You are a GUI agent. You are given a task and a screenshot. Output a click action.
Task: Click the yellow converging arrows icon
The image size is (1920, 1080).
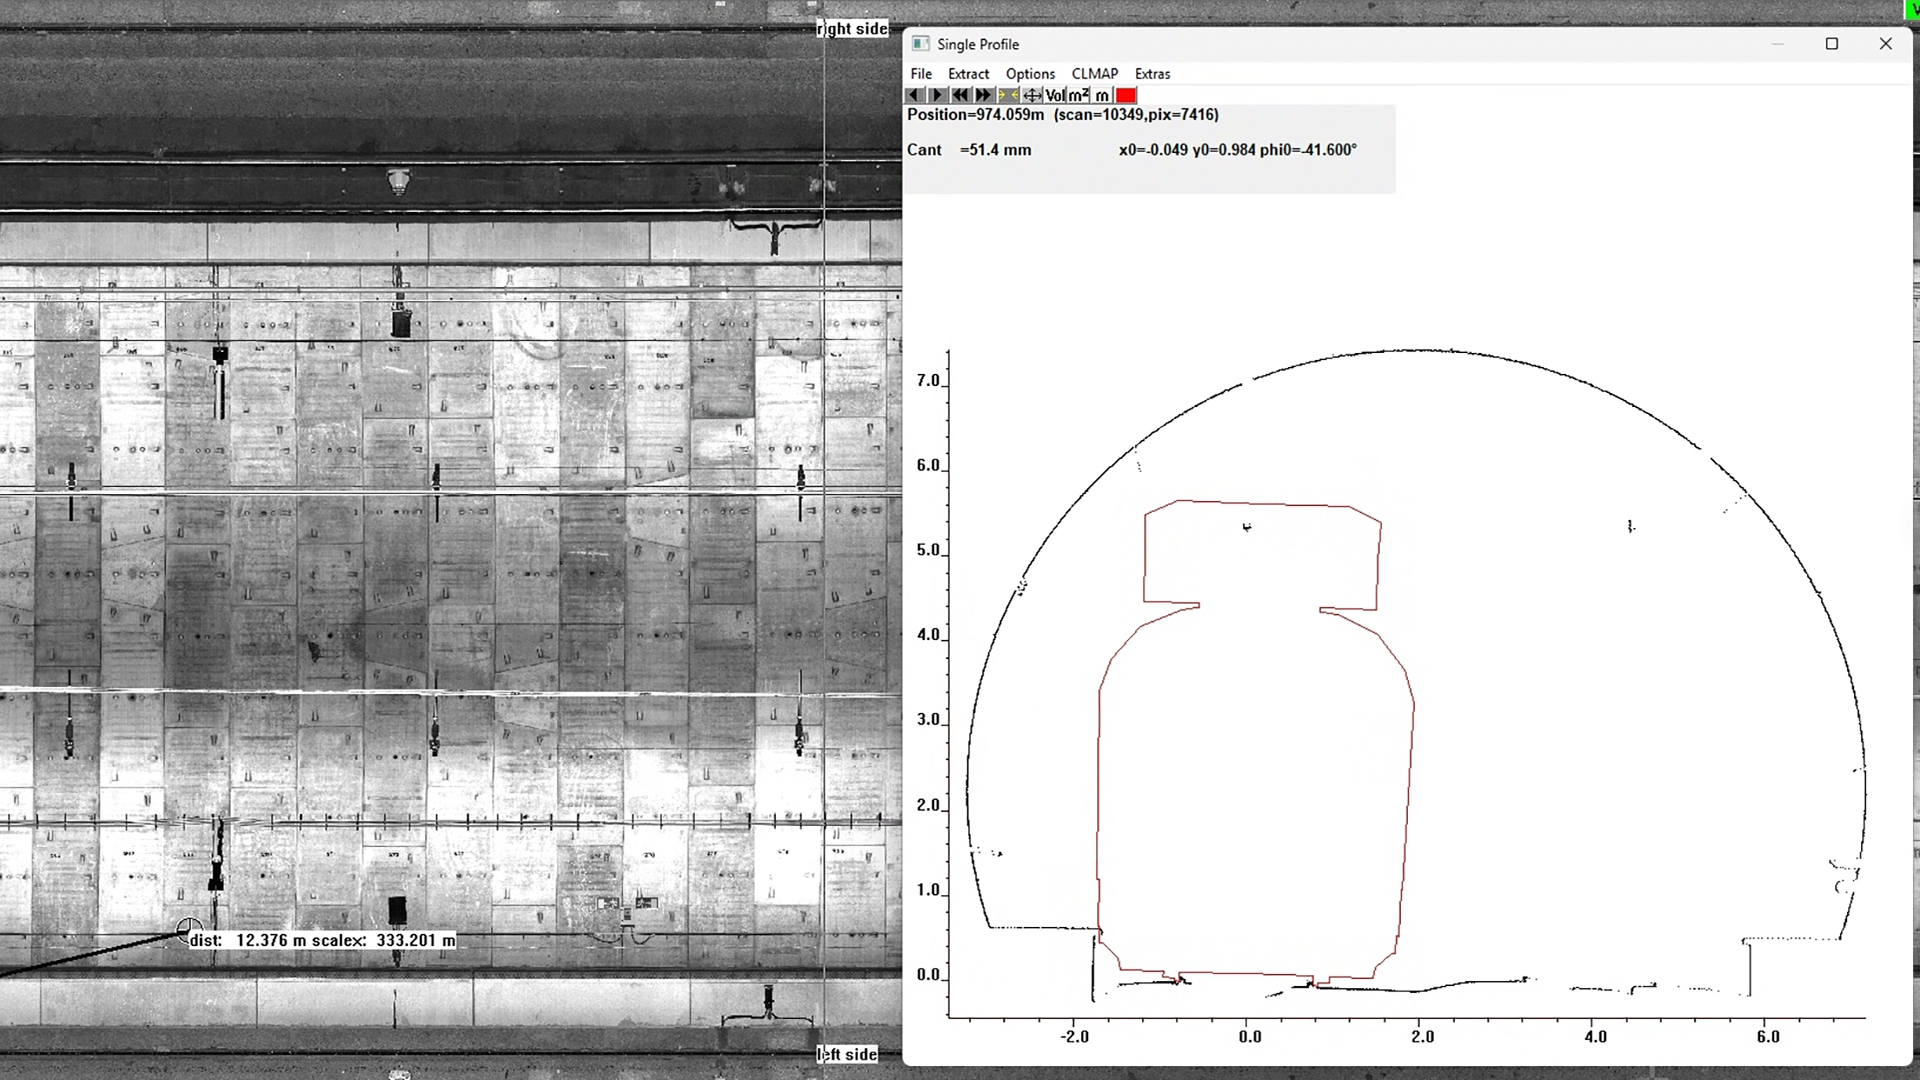click(x=1008, y=95)
